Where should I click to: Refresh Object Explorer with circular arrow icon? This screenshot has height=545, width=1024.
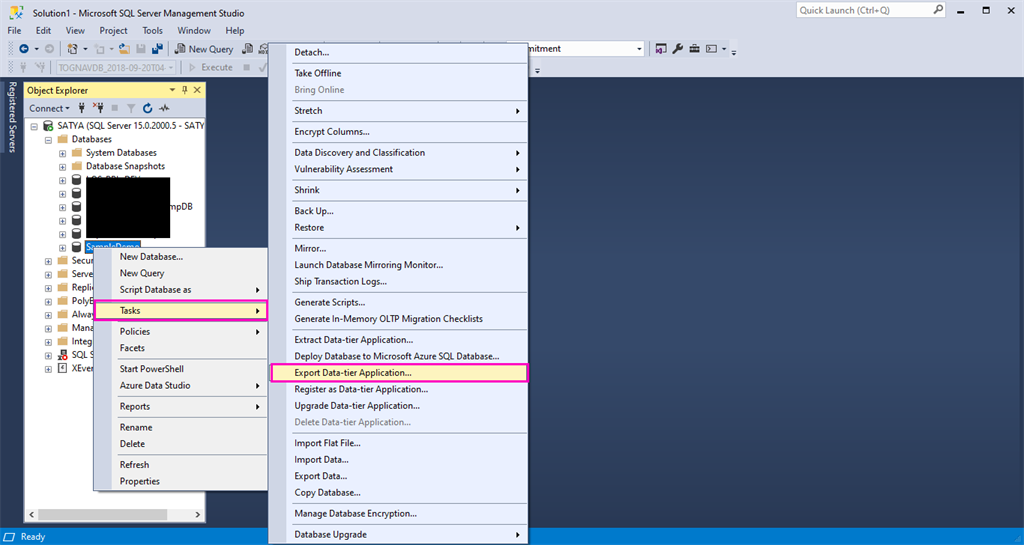point(148,108)
